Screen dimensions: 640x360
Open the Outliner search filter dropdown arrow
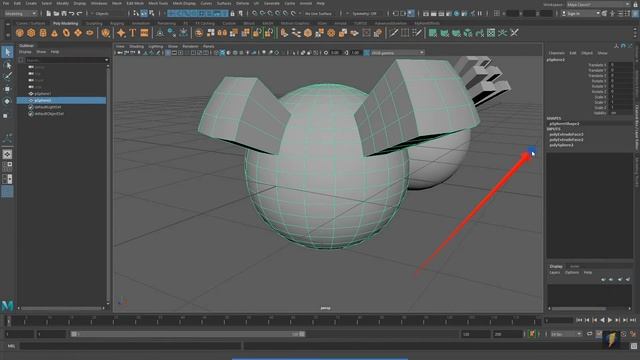click(x=107, y=60)
